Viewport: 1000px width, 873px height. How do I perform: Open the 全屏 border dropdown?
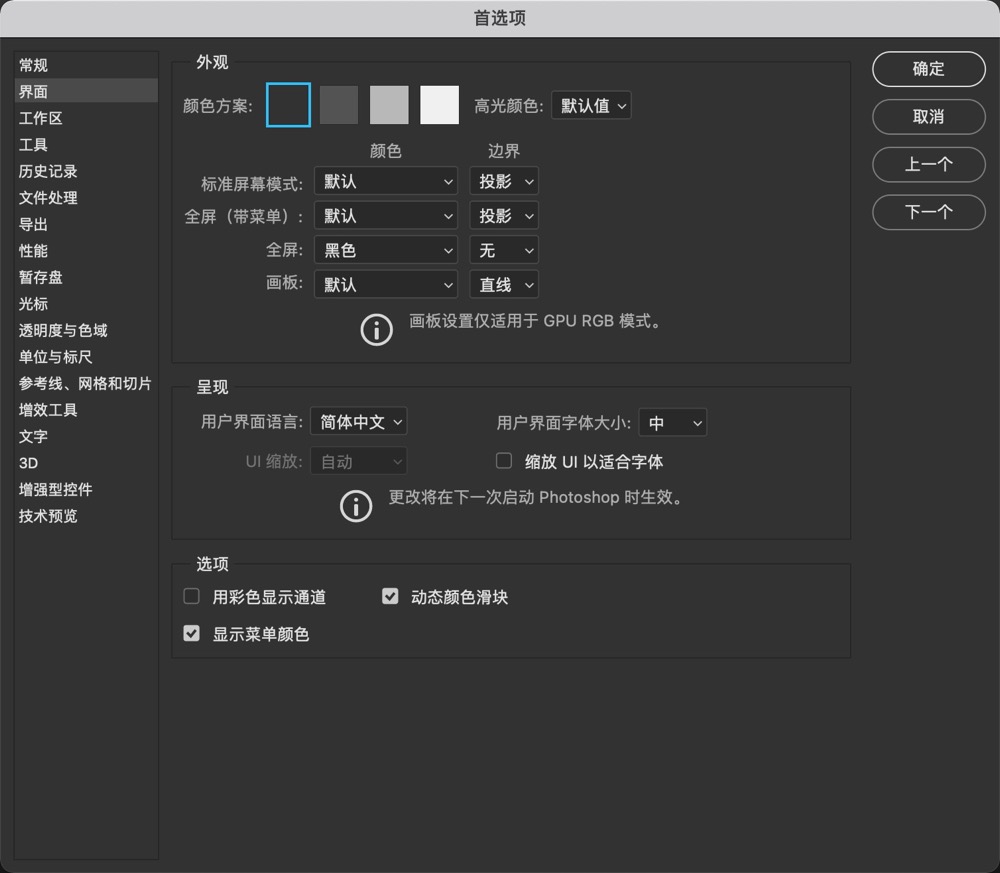point(504,250)
